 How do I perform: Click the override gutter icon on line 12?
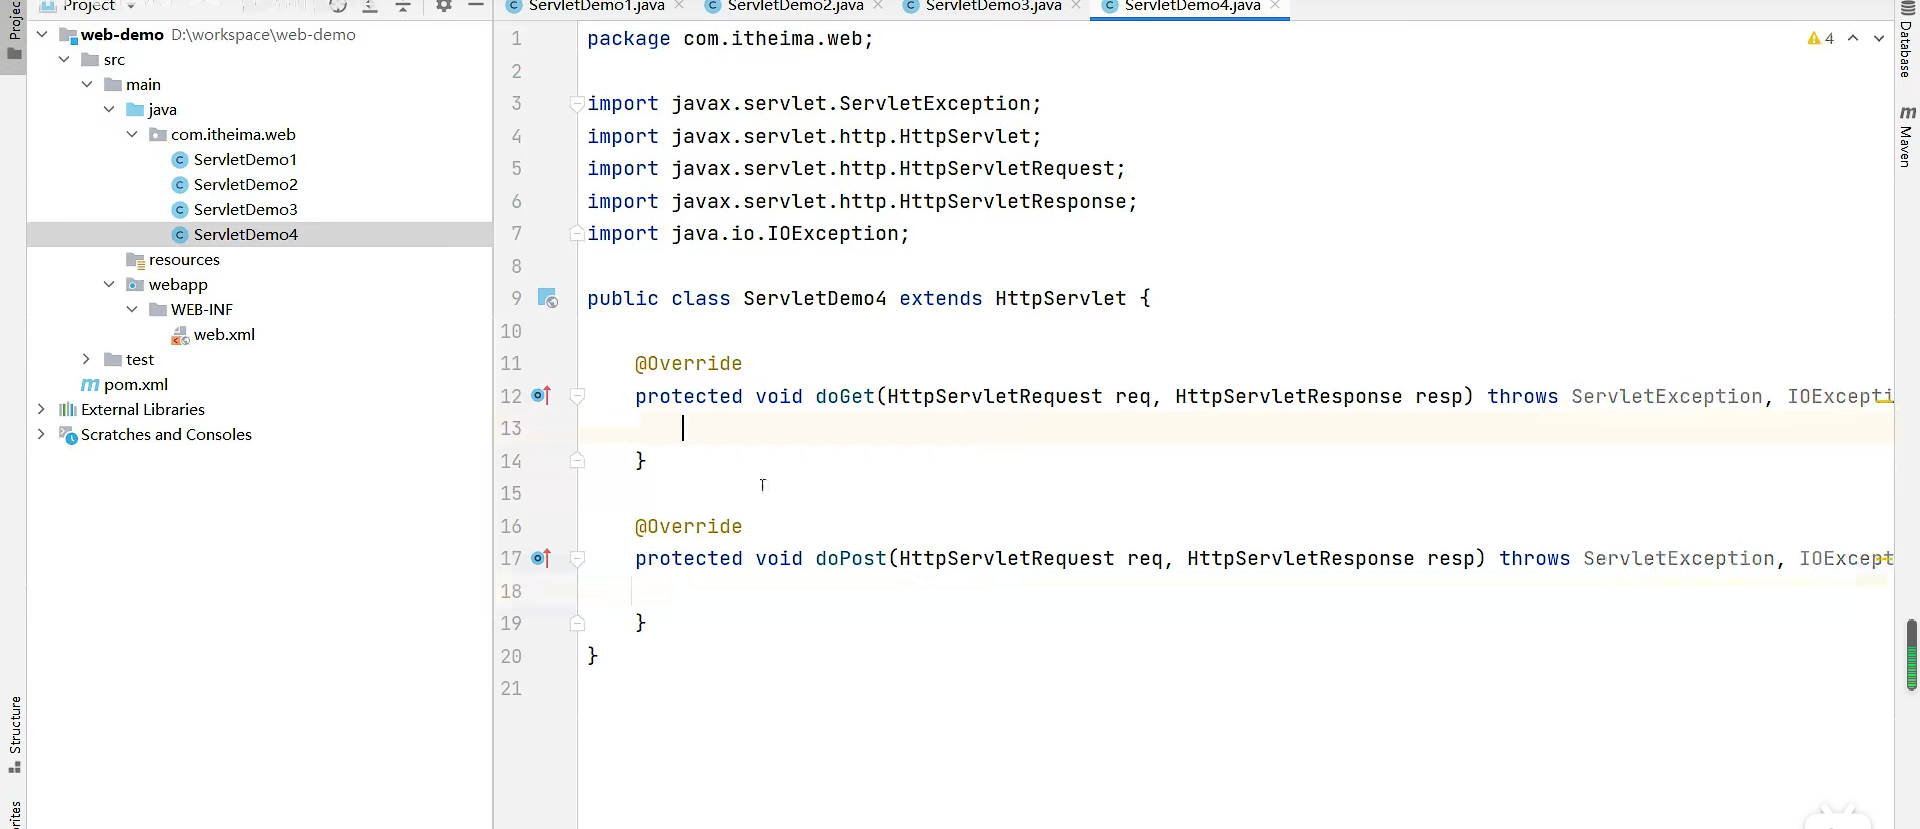(541, 396)
